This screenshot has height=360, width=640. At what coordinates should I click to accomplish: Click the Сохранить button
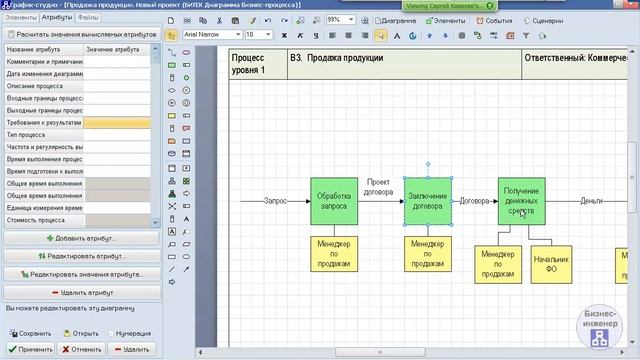tap(31, 333)
